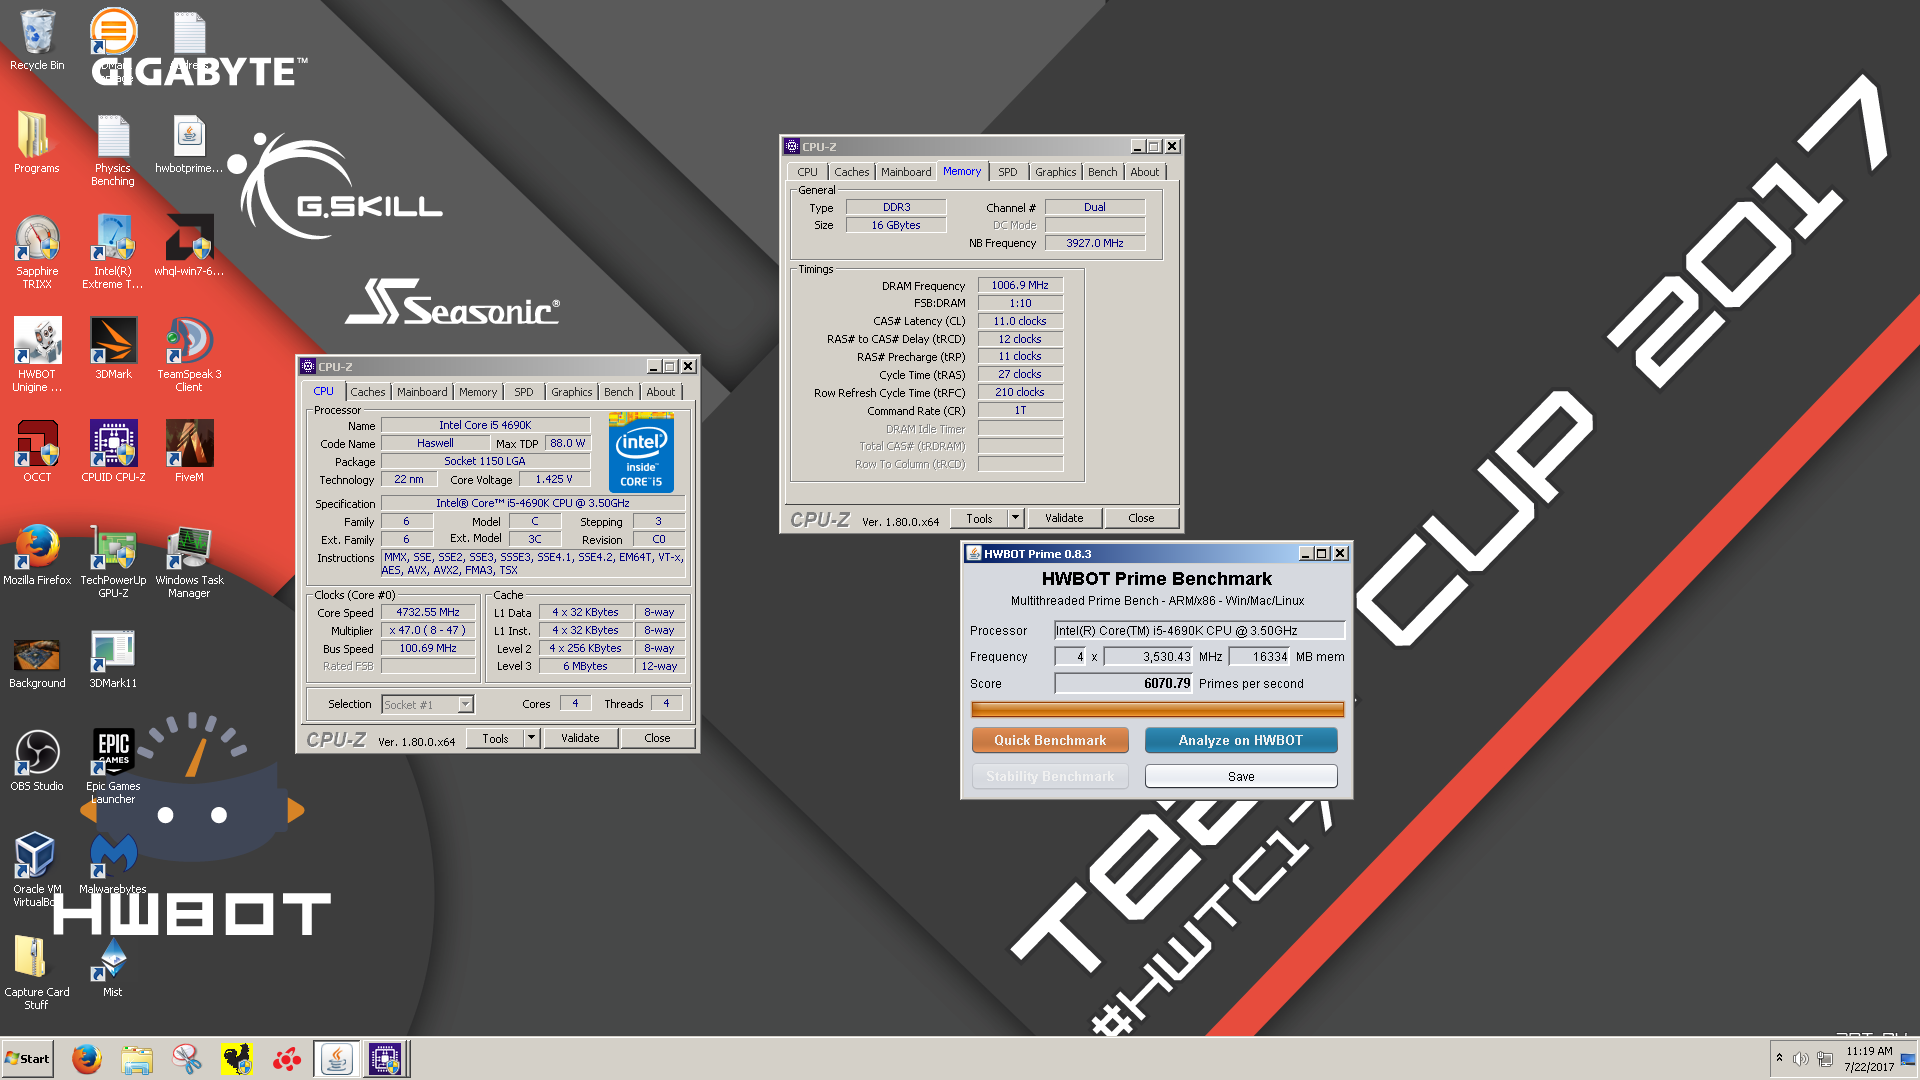The height and width of the screenshot is (1080, 1920).
Task: Click Close button in the CPU tab window
Action: tap(657, 738)
